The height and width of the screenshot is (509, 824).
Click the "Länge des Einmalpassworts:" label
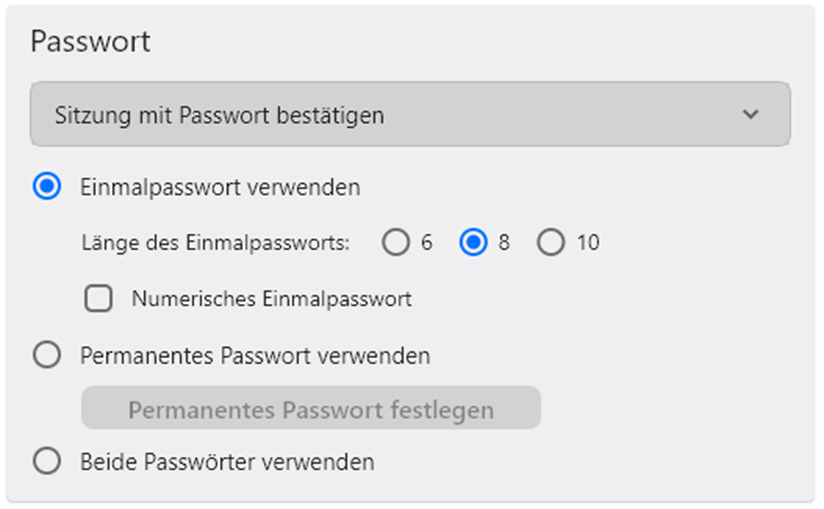click(x=214, y=243)
